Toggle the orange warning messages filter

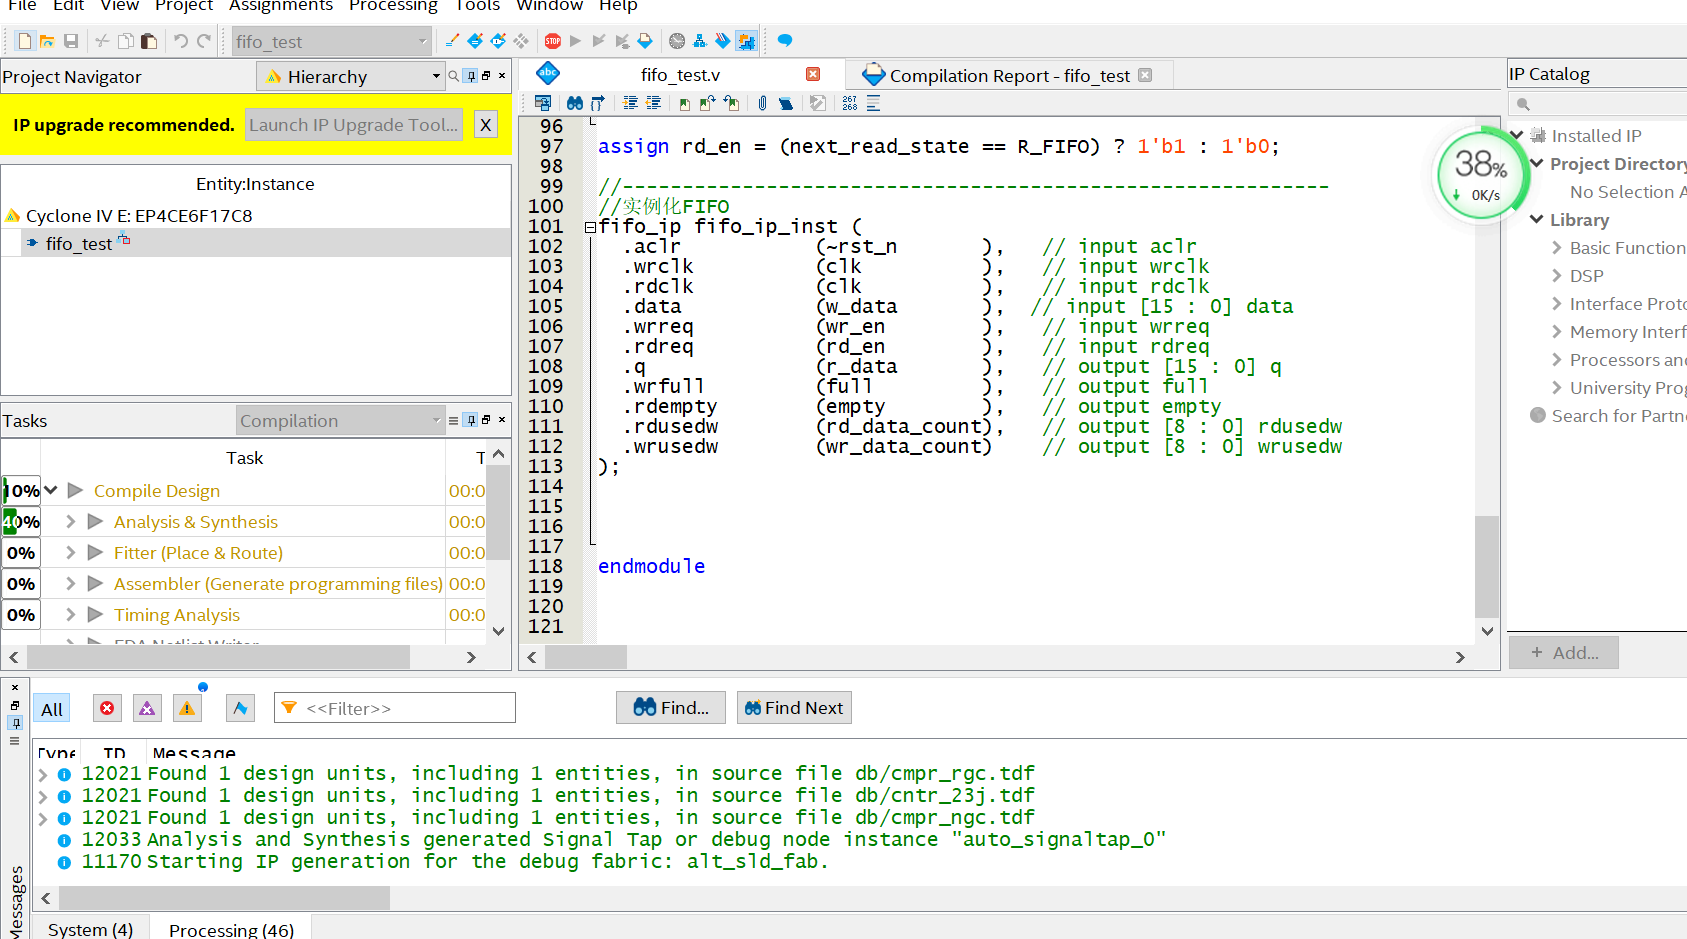pyautogui.click(x=187, y=708)
